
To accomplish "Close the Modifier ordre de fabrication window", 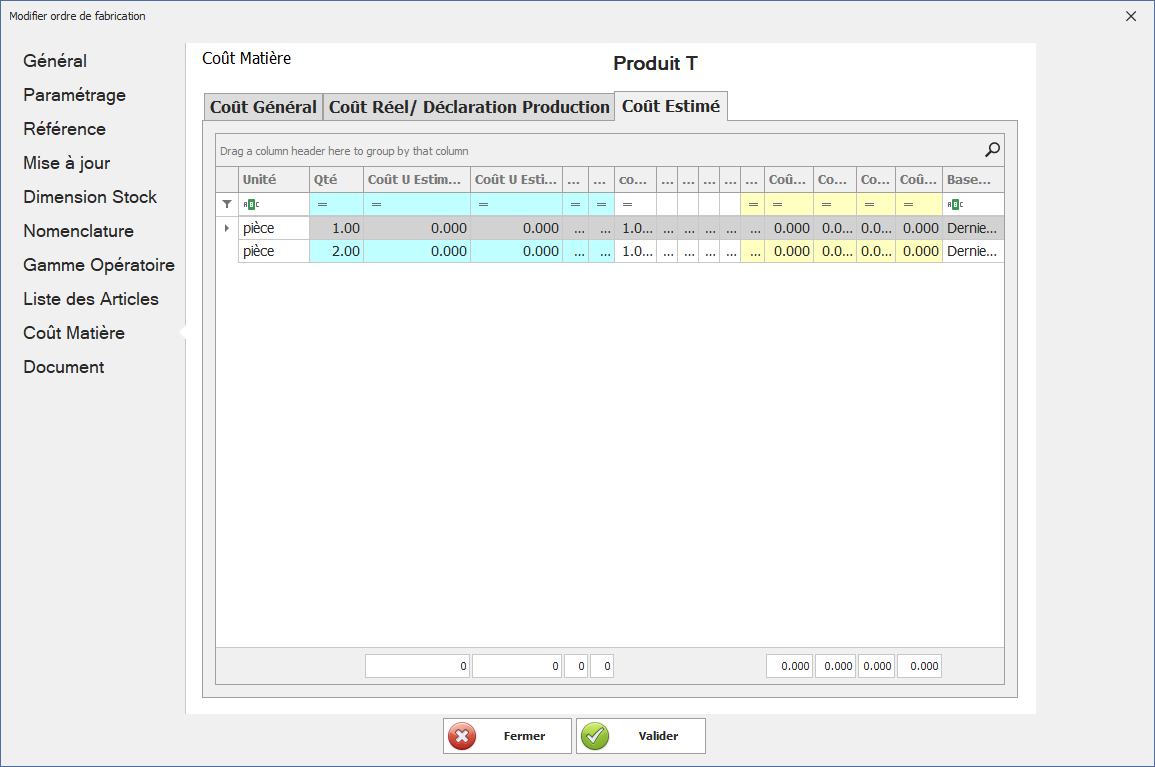I will click(1131, 16).
